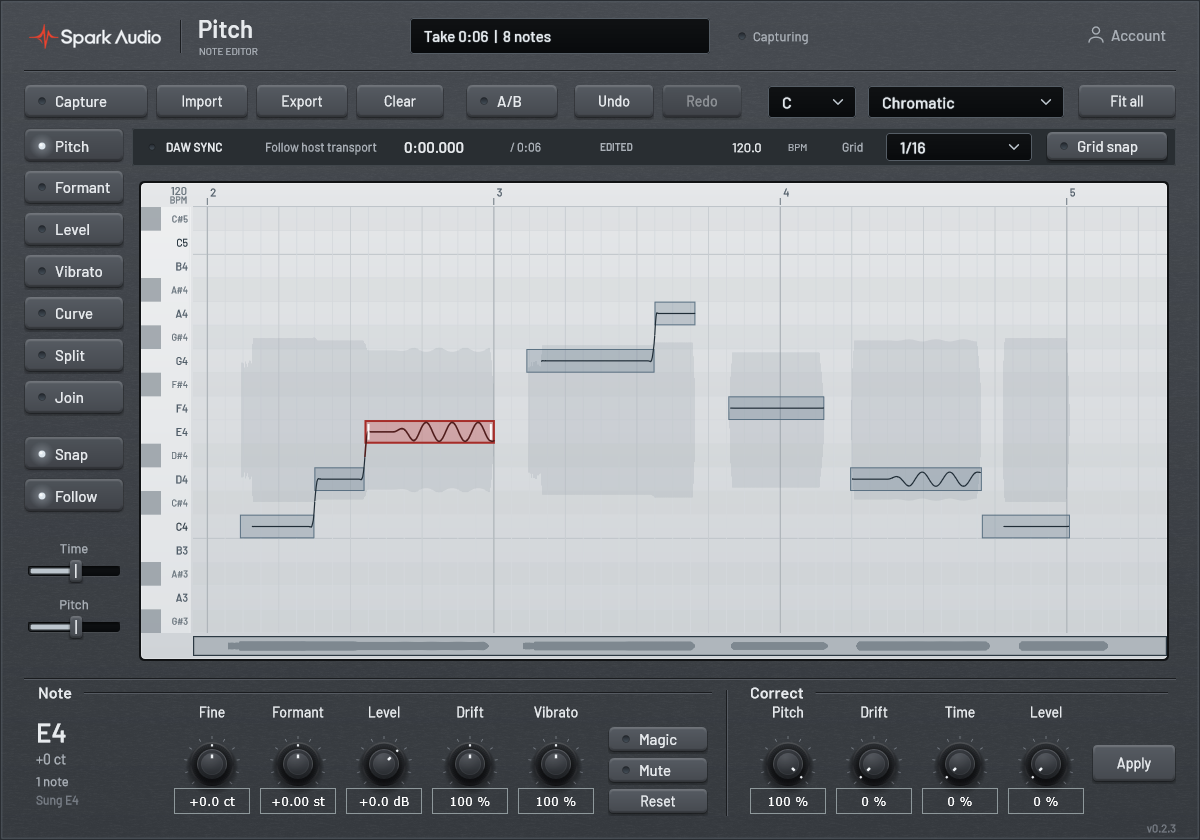Select the A4 note block
The width and height of the screenshot is (1200, 840).
[x=675, y=313]
